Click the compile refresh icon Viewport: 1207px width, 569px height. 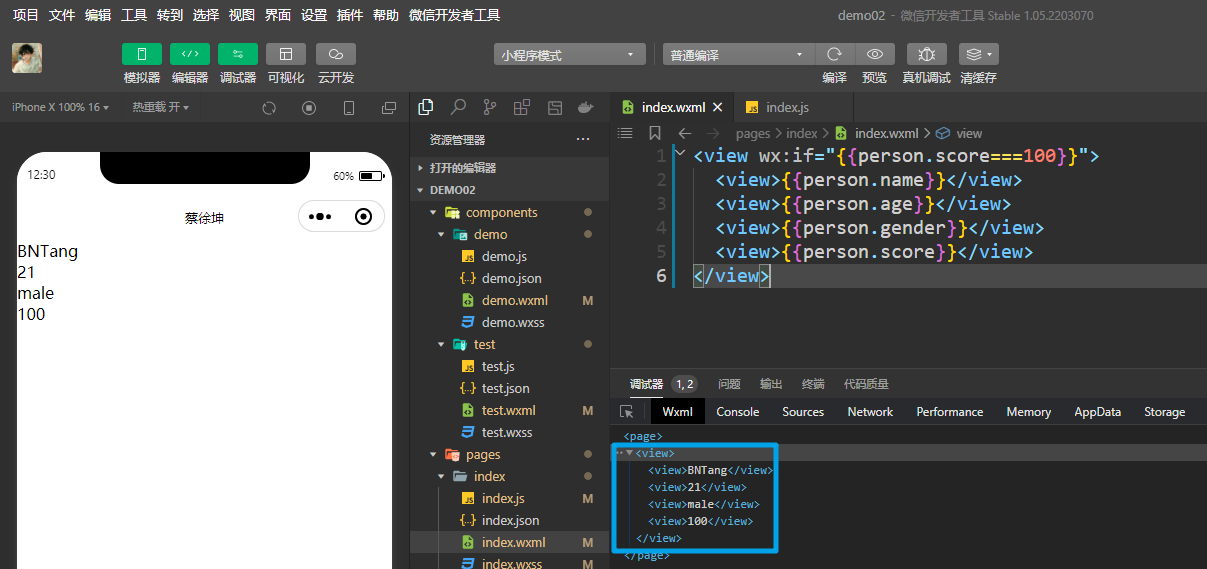coord(835,54)
